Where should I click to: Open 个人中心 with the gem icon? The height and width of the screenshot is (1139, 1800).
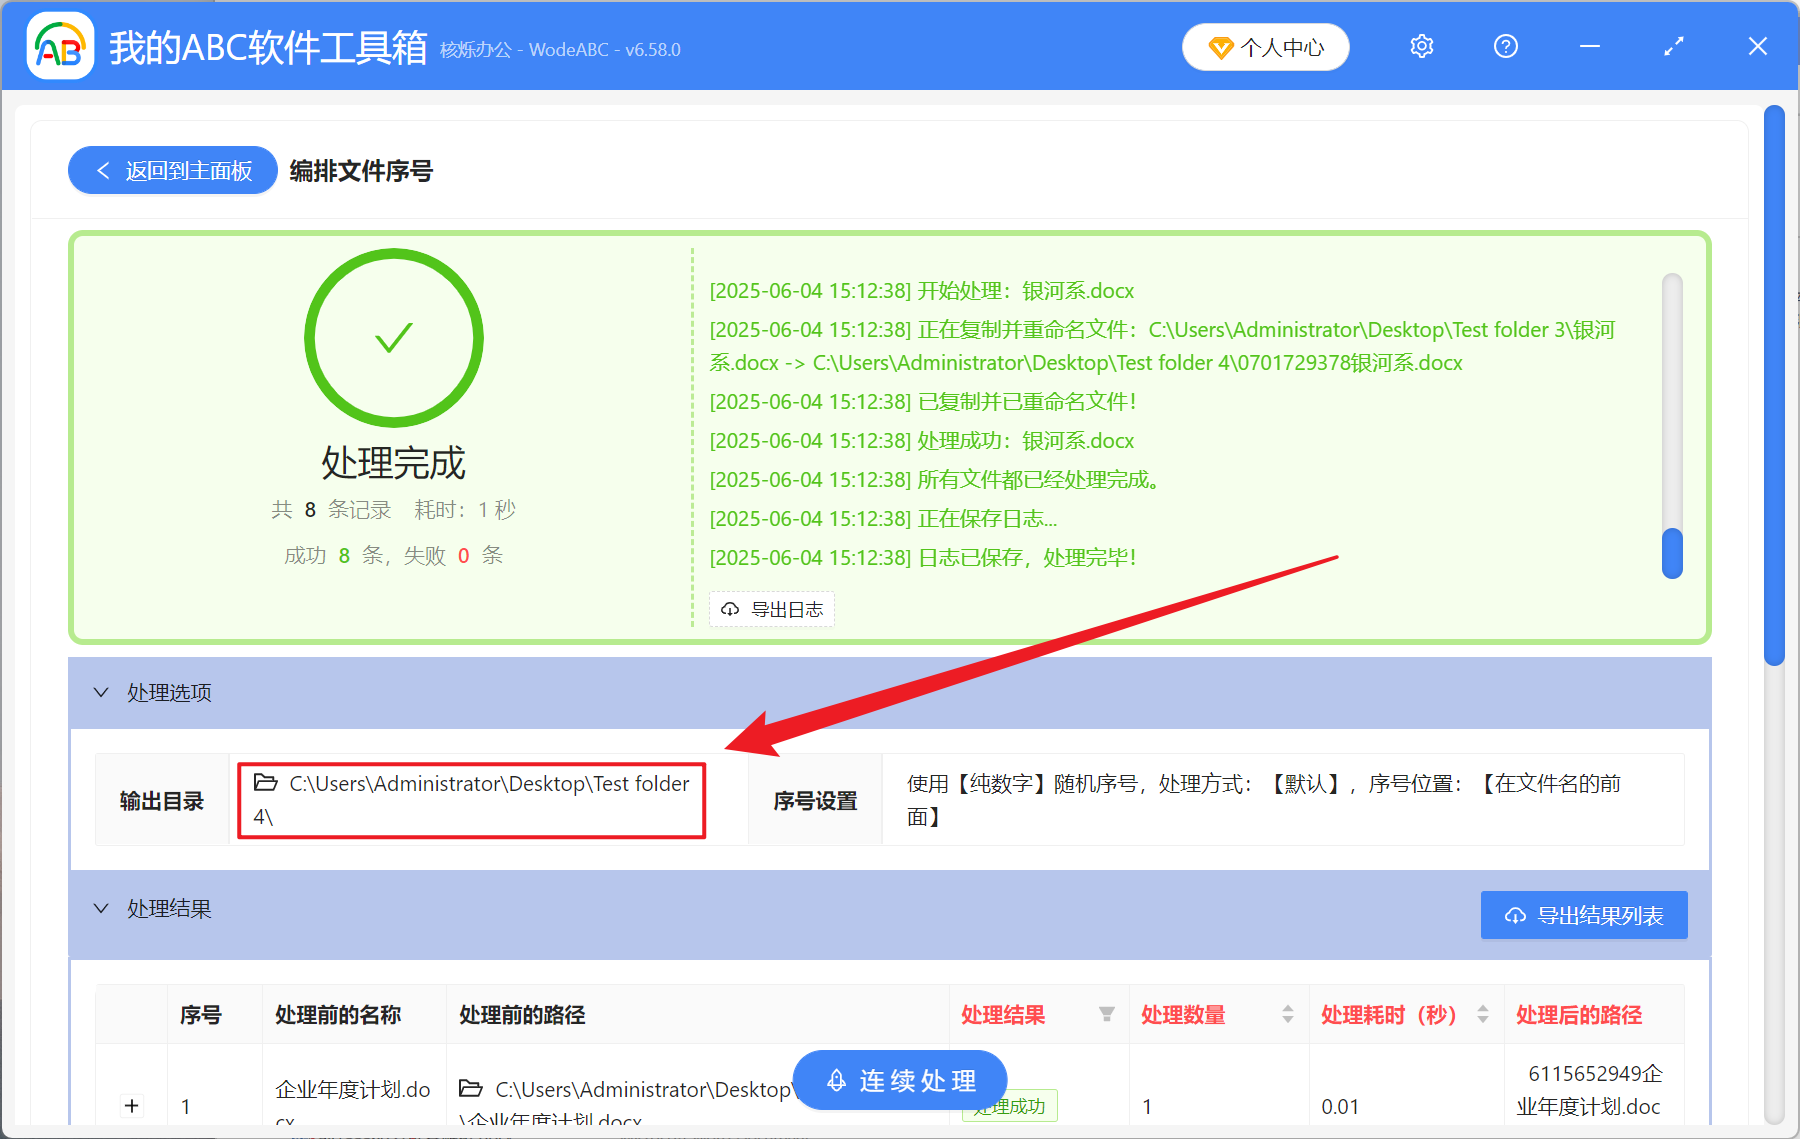coord(1265,46)
